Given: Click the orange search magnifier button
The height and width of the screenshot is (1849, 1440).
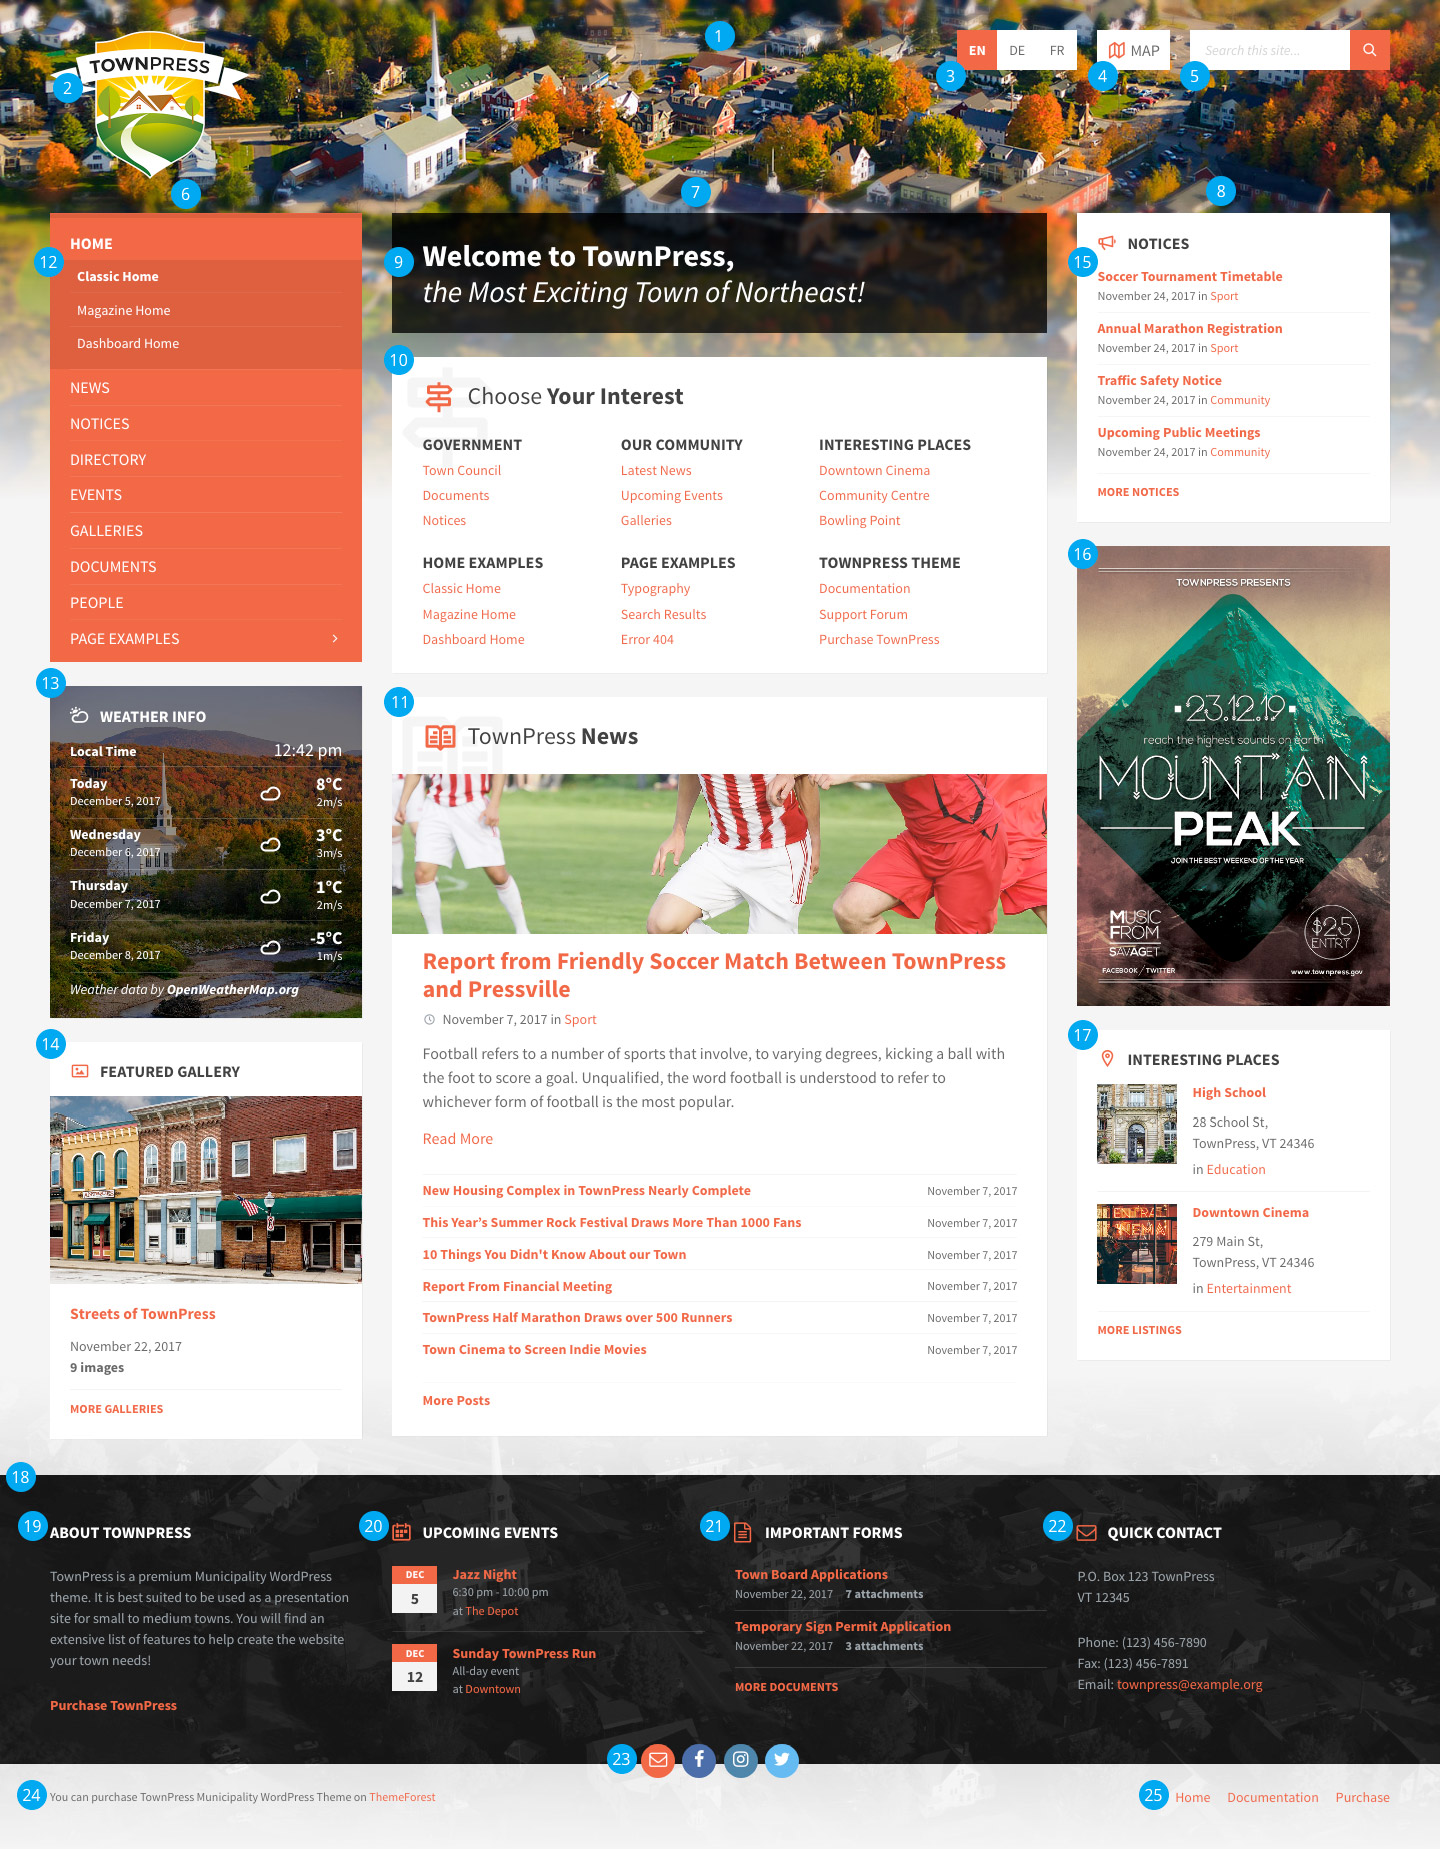Looking at the screenshot, I should click(x=1369, y=50).
